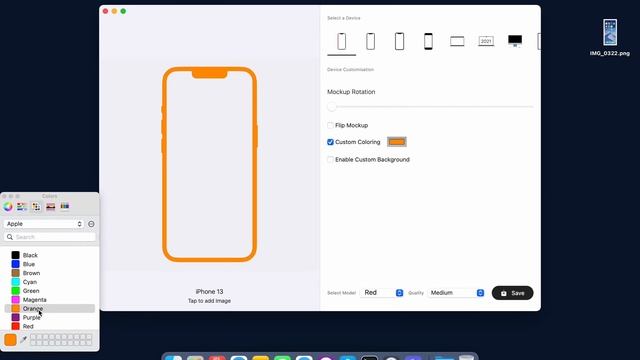640x360 pixels.
Task: Select the IMG_0322.png file on desktop
Action: [610, 38]
